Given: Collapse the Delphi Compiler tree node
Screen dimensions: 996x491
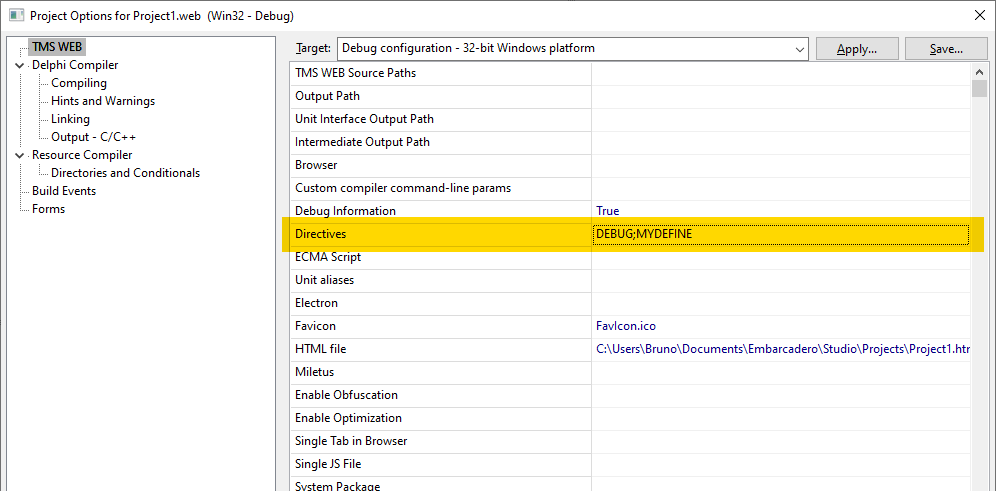Looking at the screenshot, I should click(21, 65).
